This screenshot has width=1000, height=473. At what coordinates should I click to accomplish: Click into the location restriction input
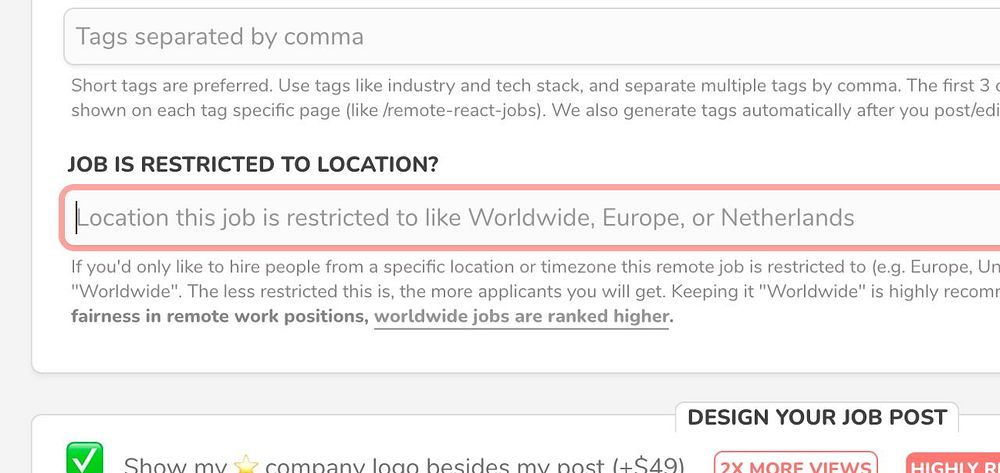coord(532,217)
